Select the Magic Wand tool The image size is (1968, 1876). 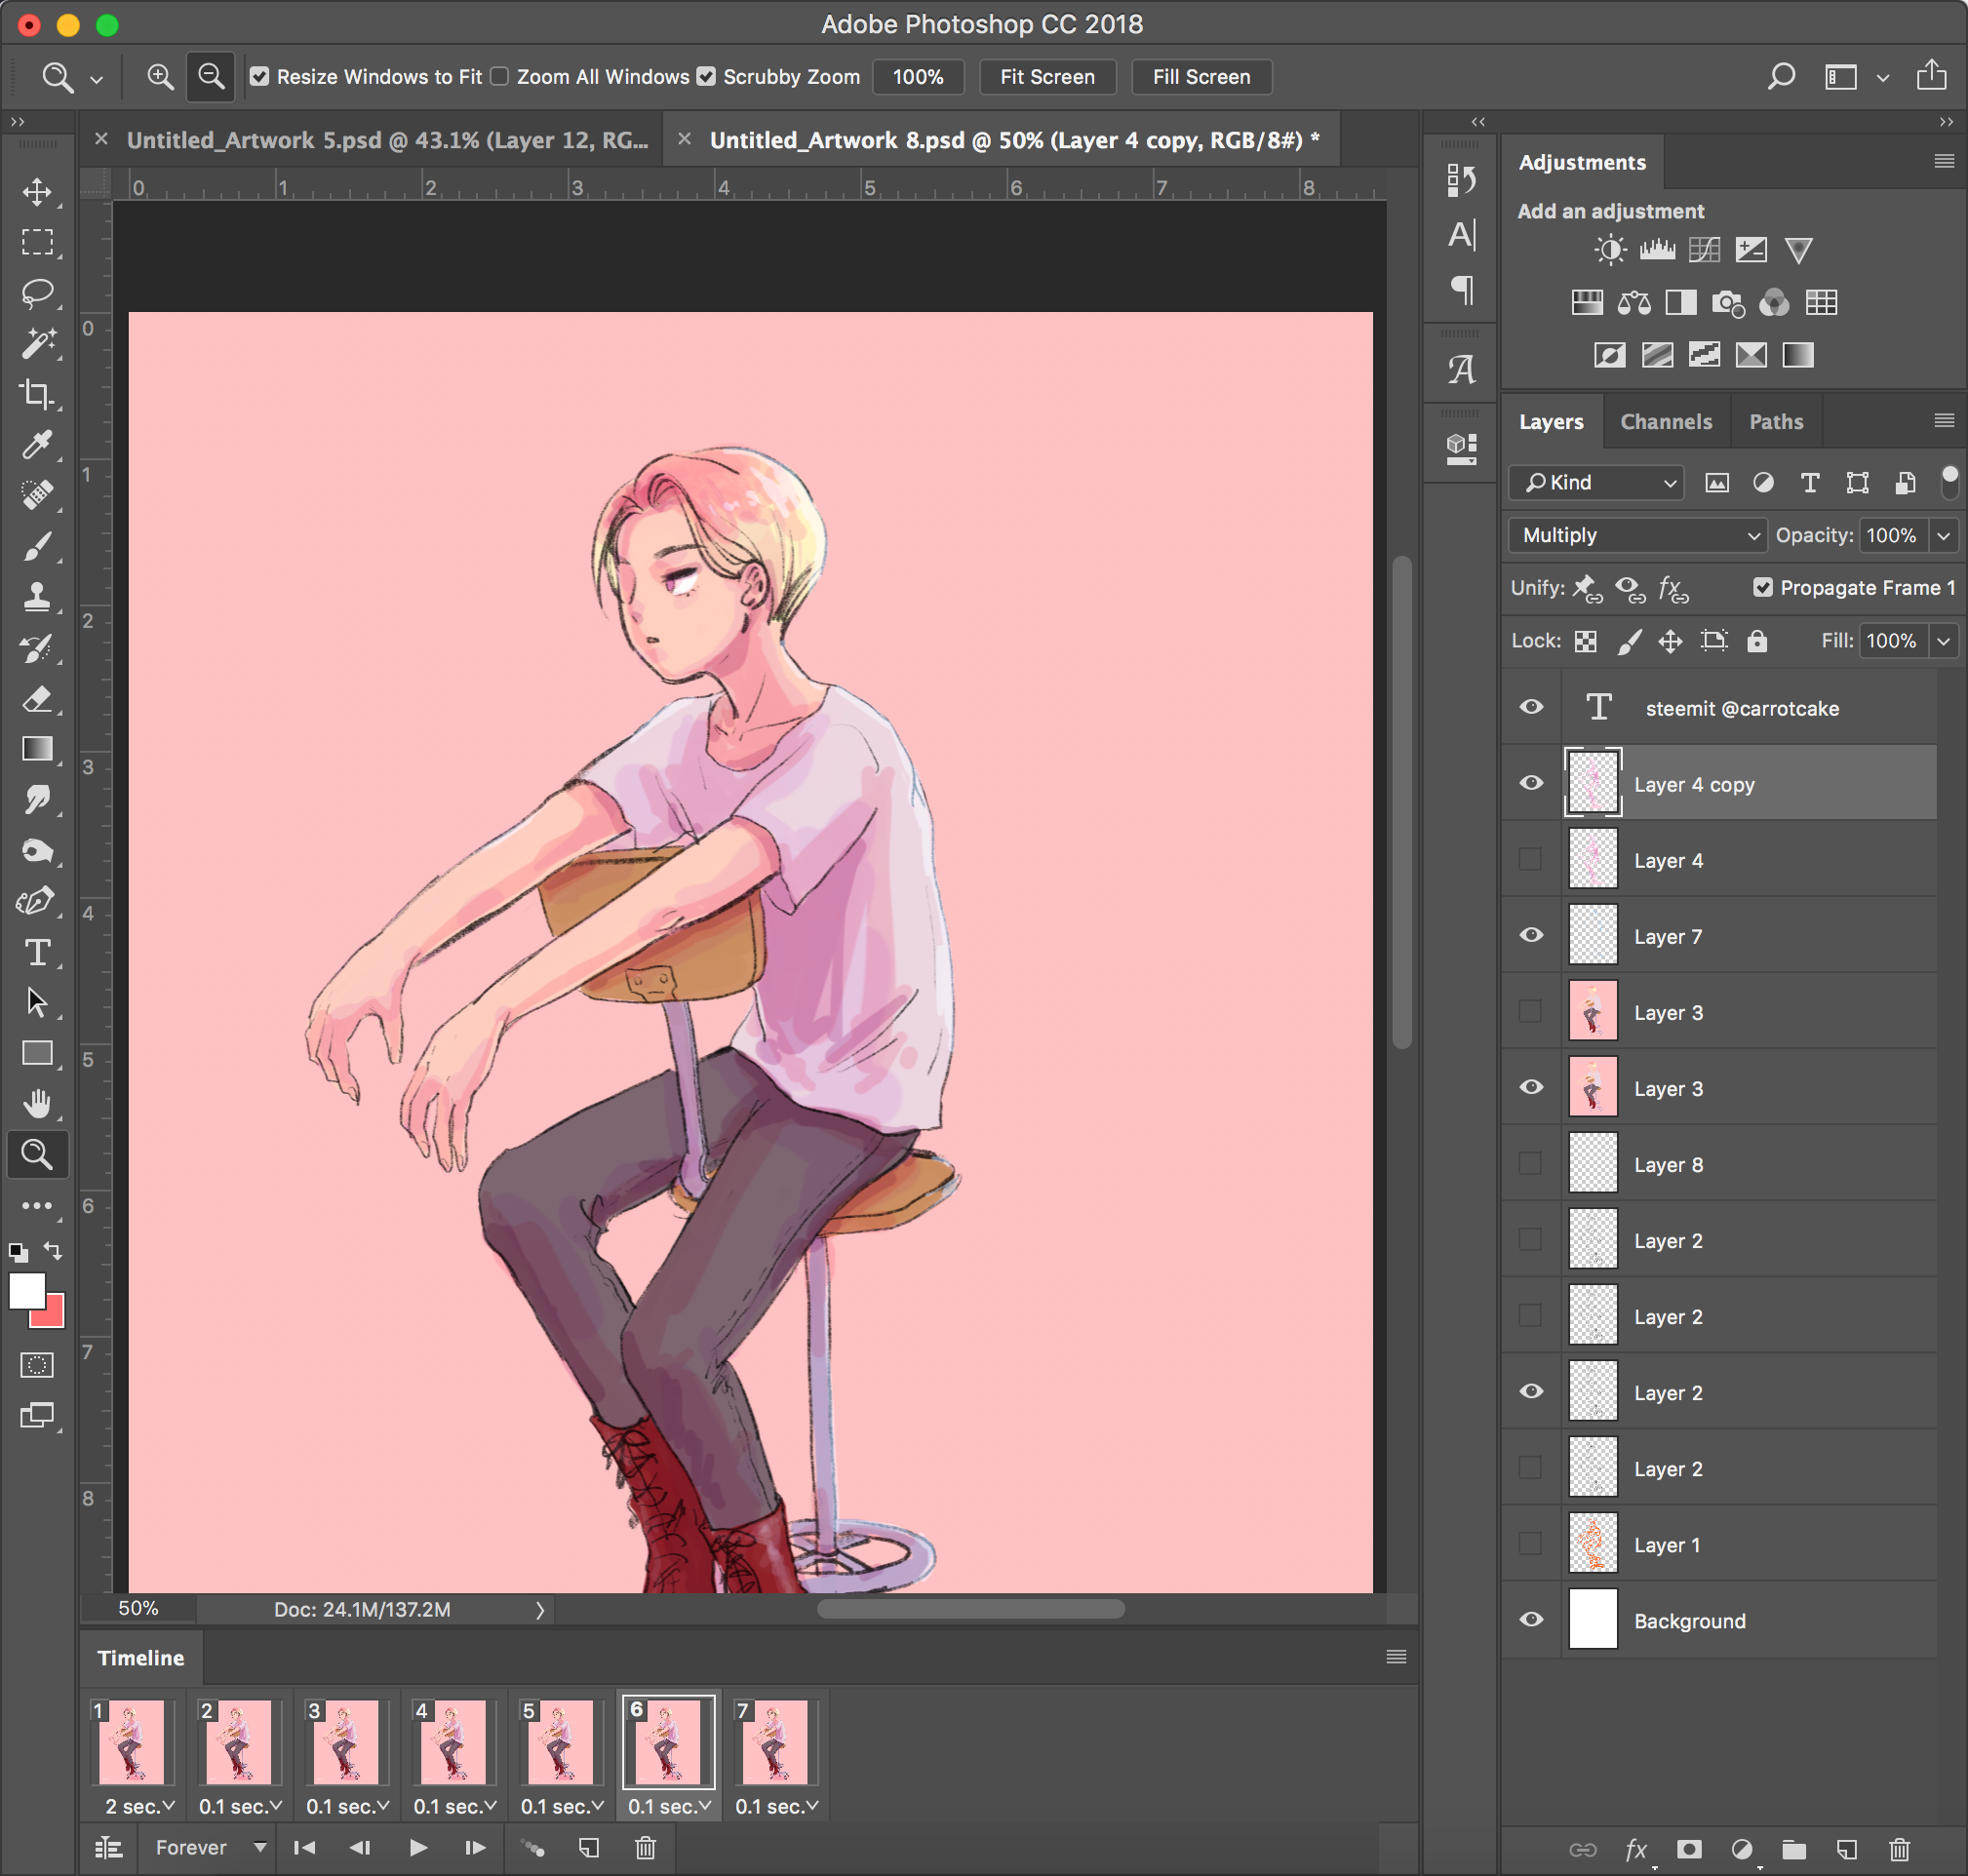tap(38, 344)
